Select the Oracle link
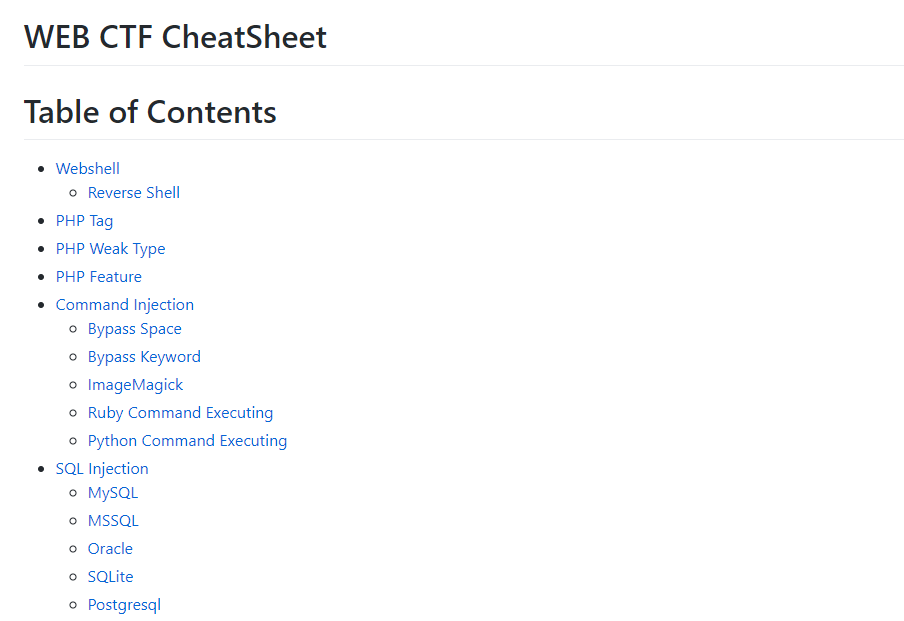Image resolution: width=904 pixels, height=621 pixels. click(110, 549)
